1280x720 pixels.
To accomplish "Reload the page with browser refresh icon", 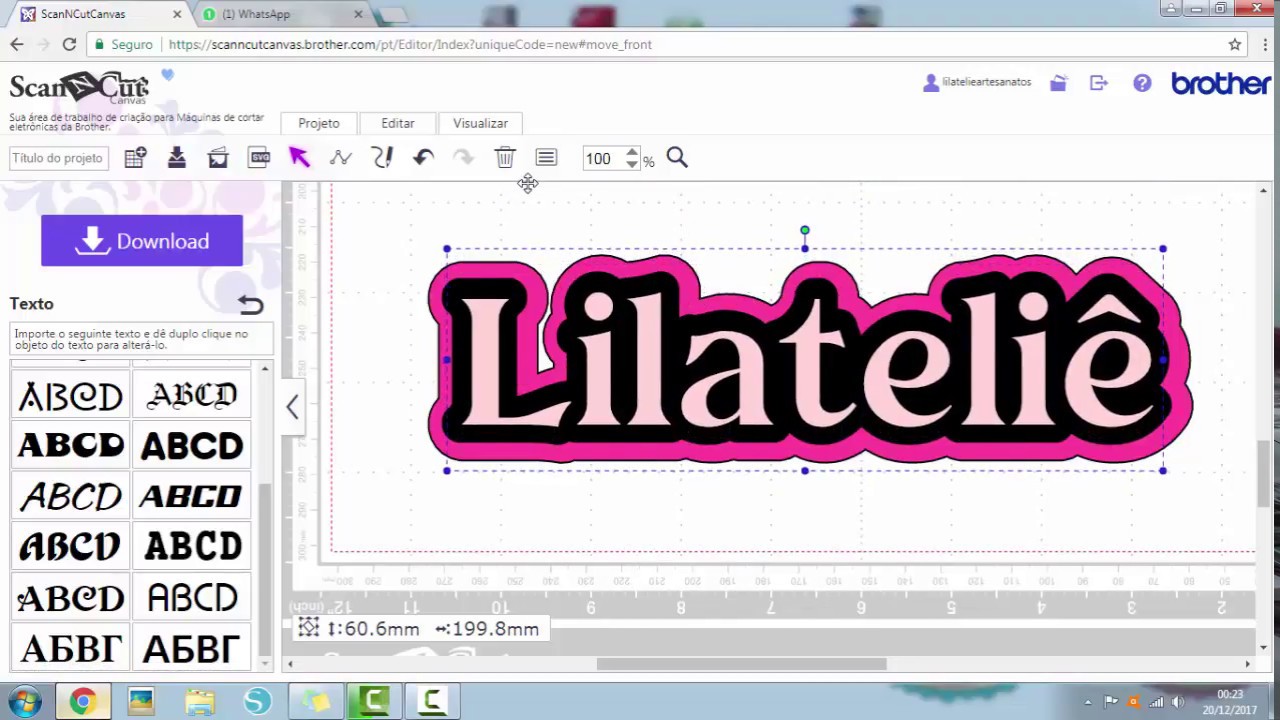I will [x=69, y=44].
